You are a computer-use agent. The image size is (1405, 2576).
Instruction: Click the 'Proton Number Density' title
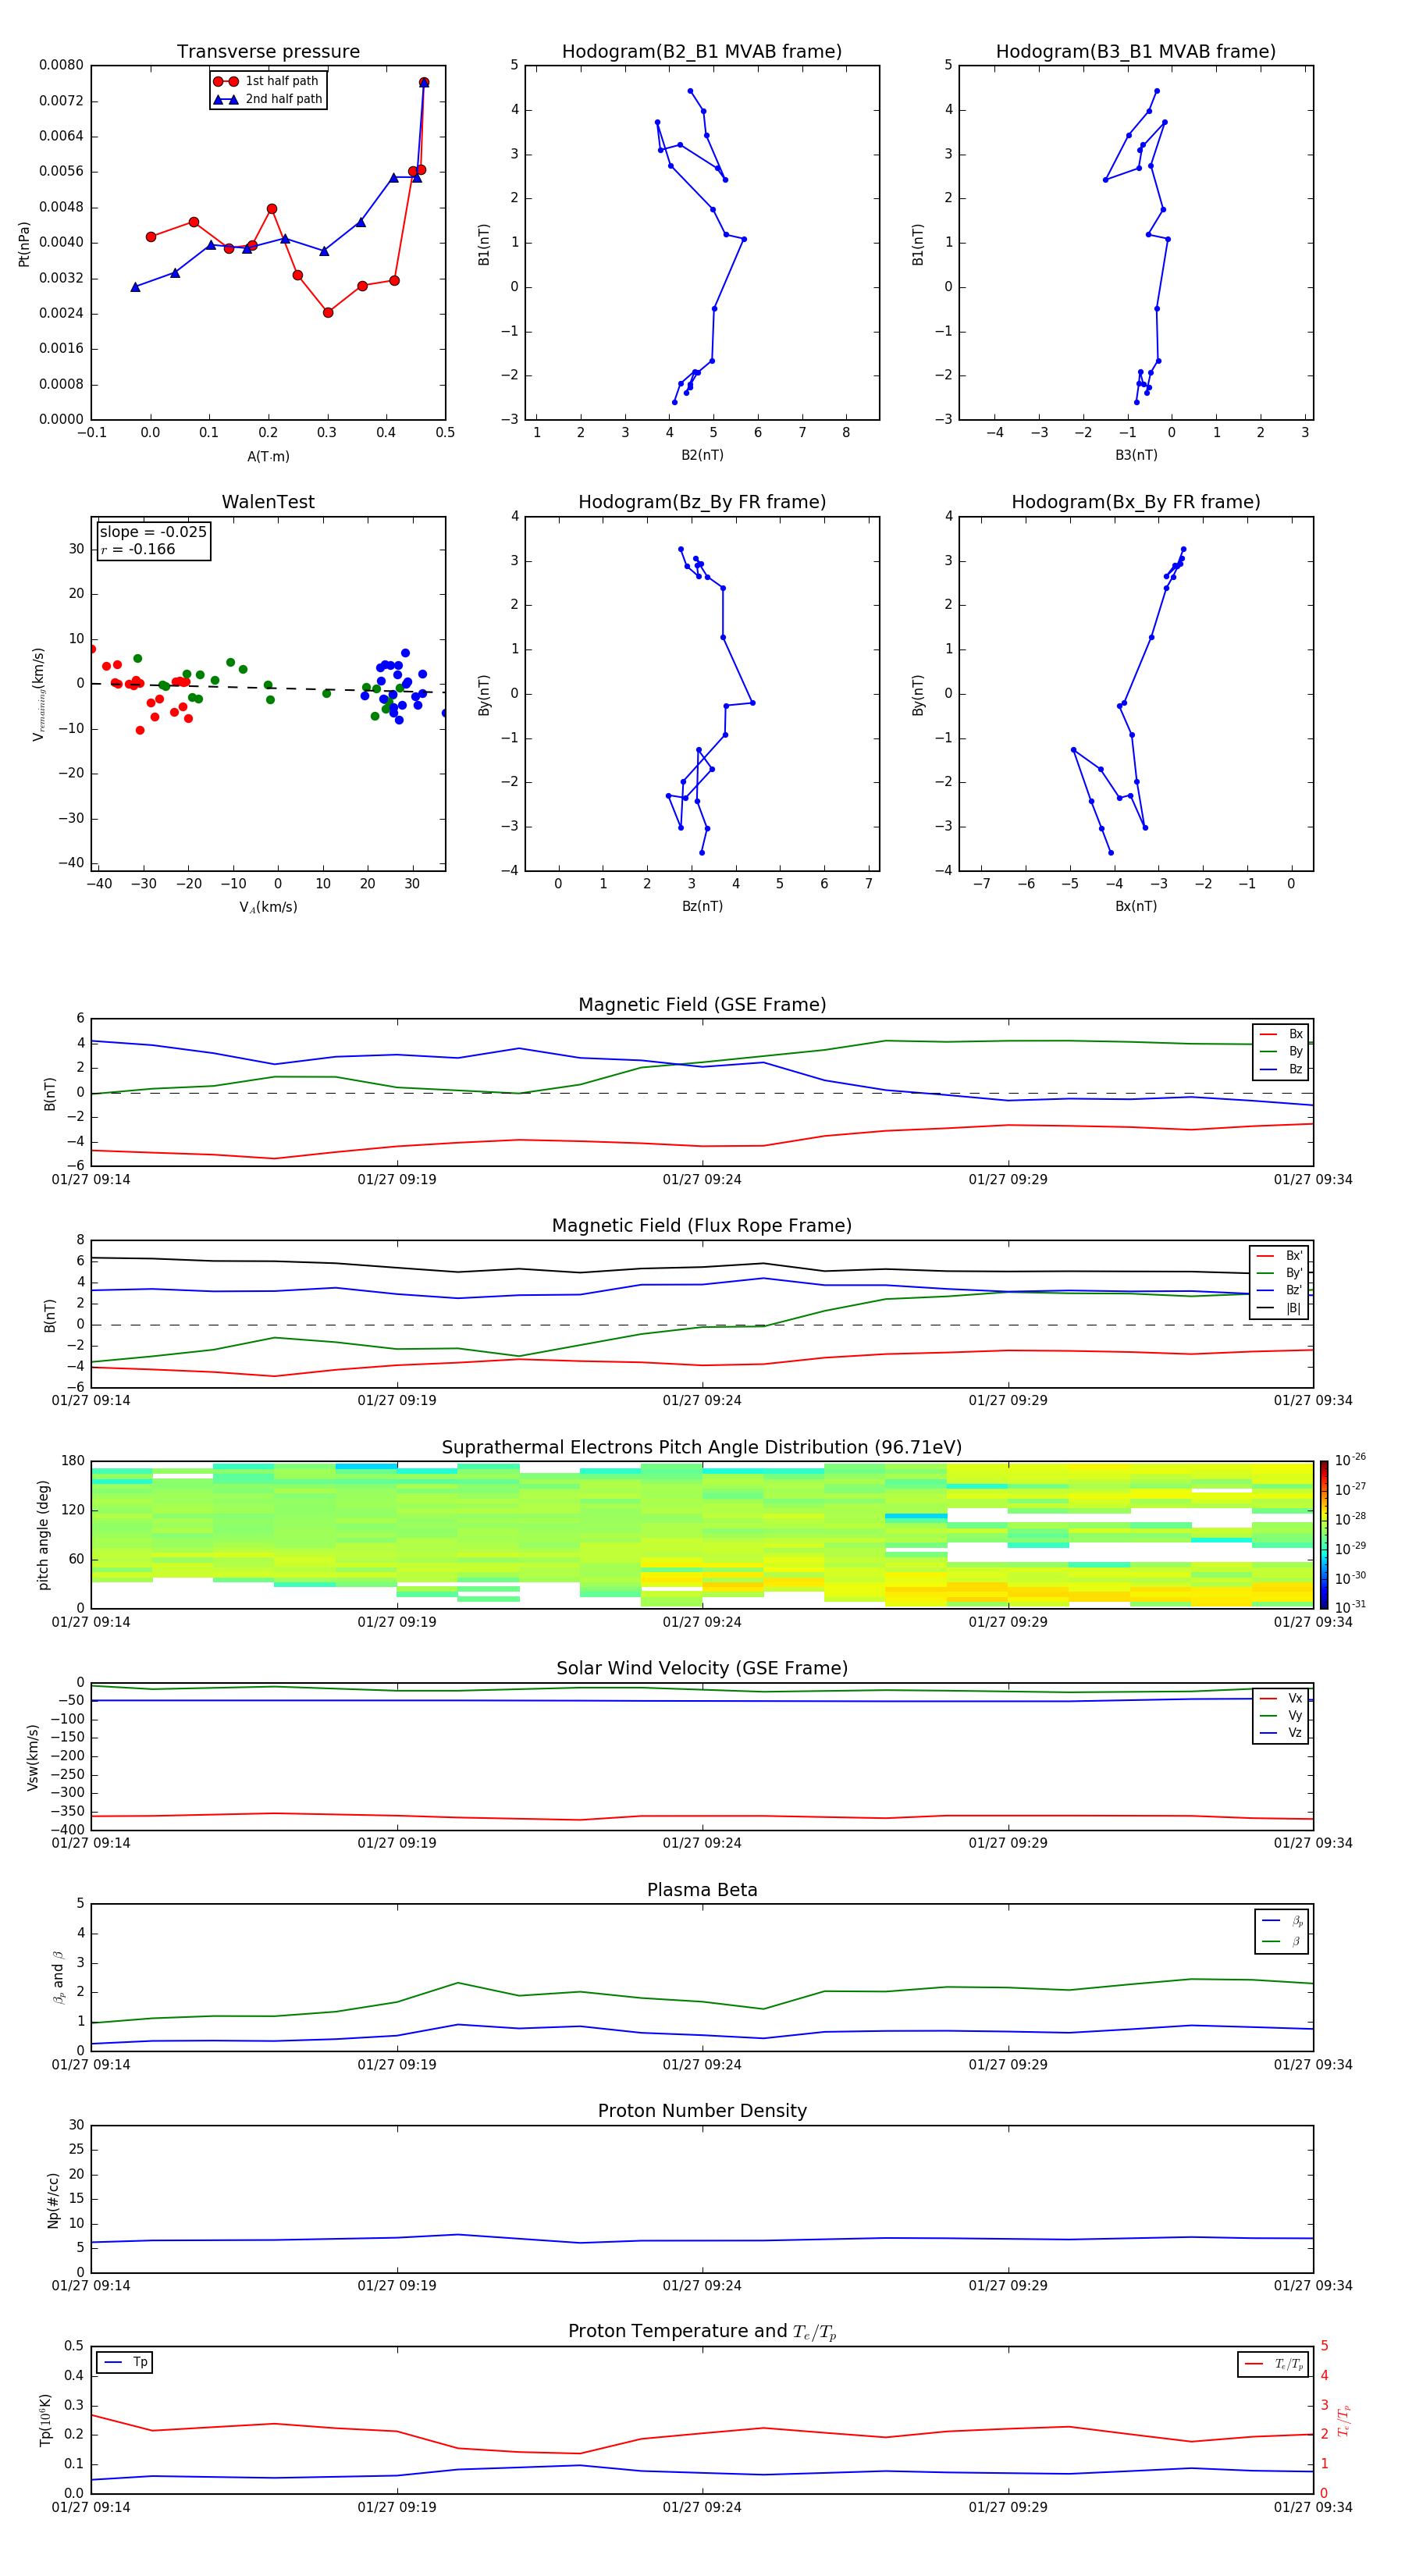point(702,2112)
